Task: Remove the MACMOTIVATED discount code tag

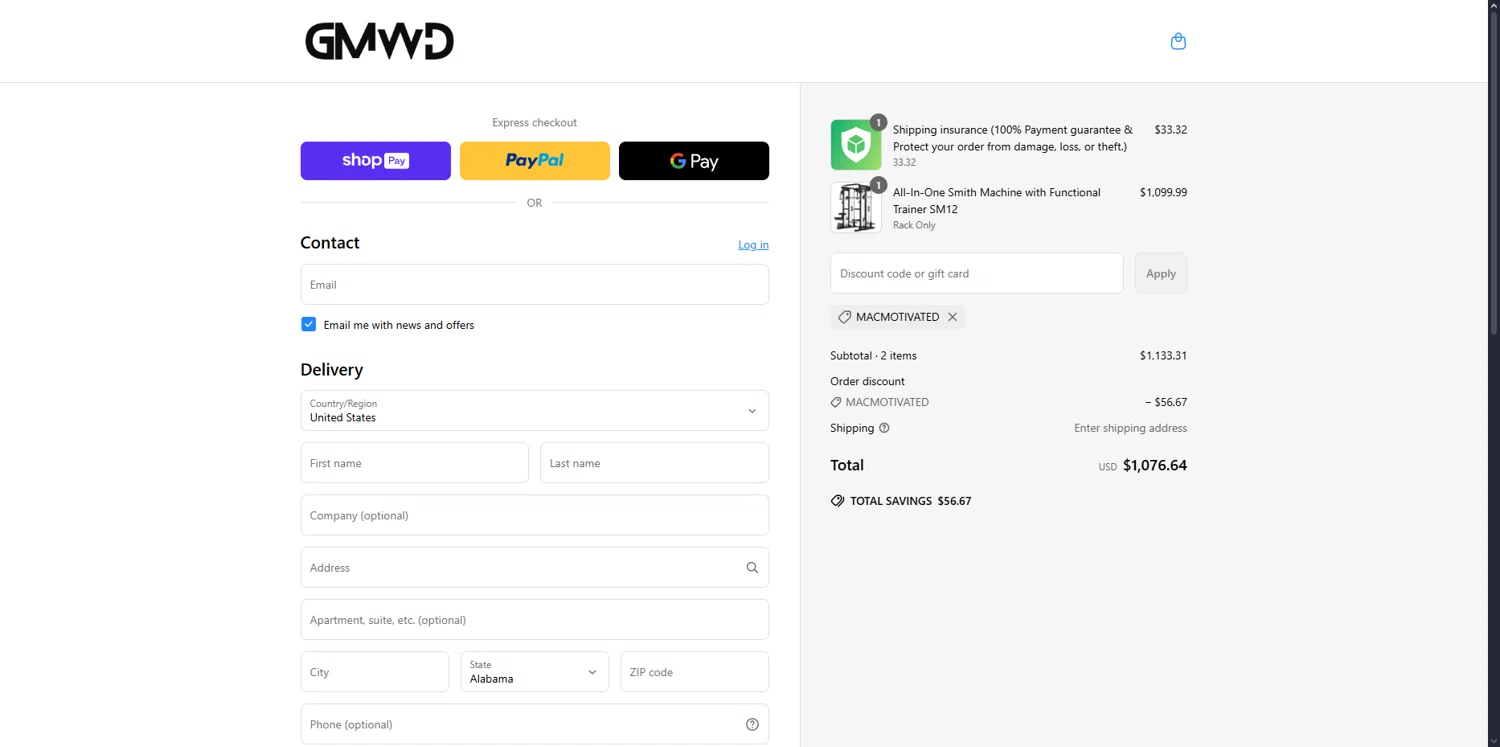Action: (952, 317)
